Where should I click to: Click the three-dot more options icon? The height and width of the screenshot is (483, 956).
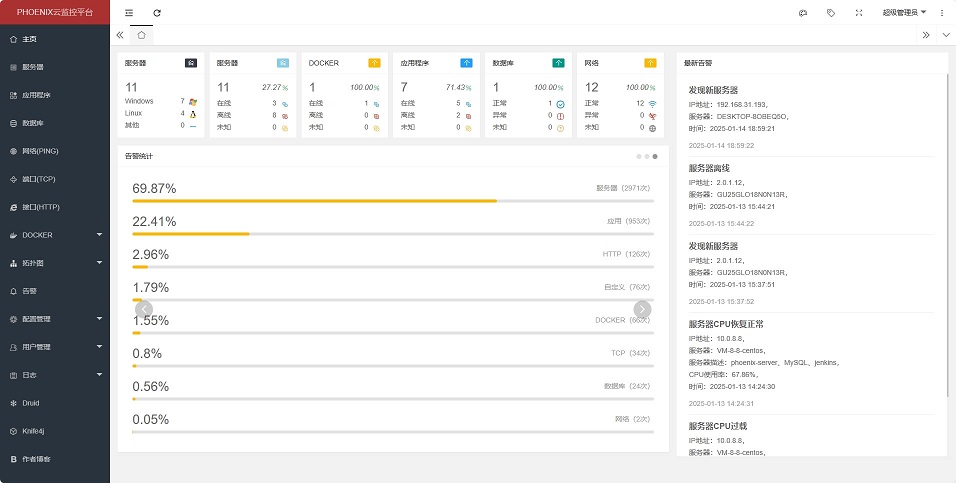942,13
